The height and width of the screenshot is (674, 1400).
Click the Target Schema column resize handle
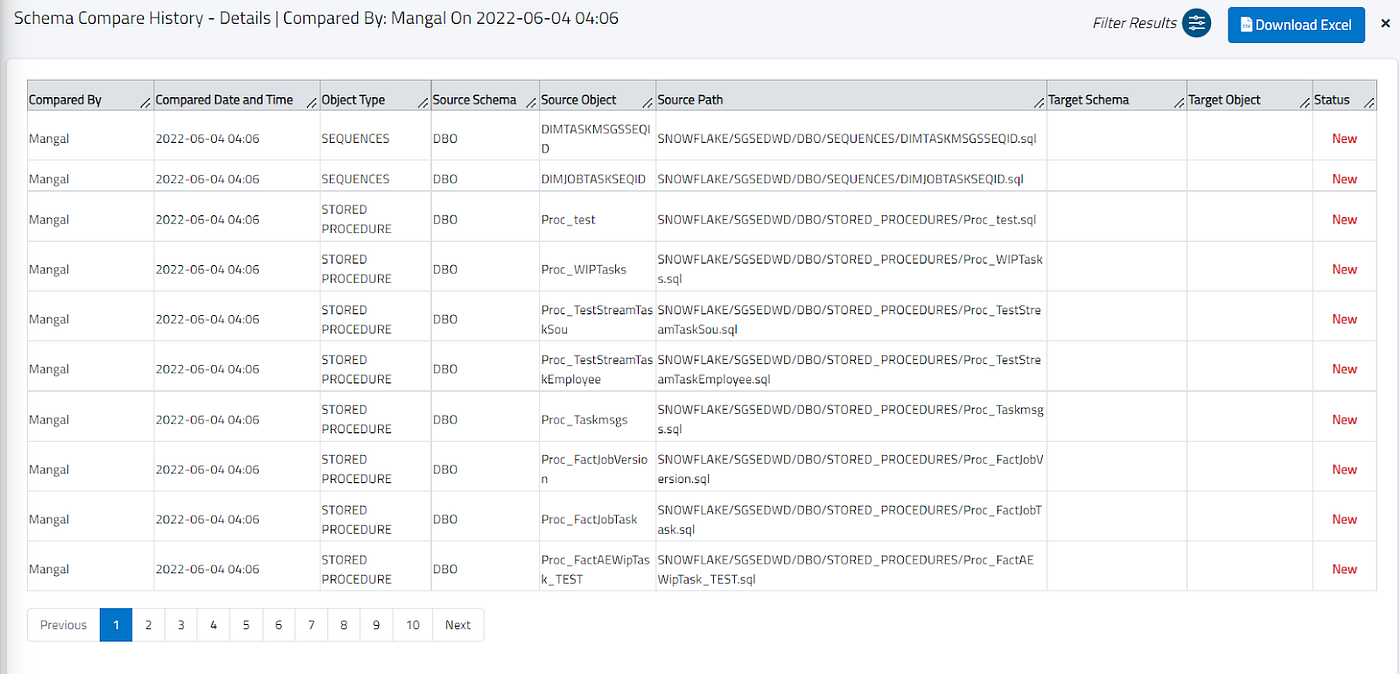pos(1179,103)
